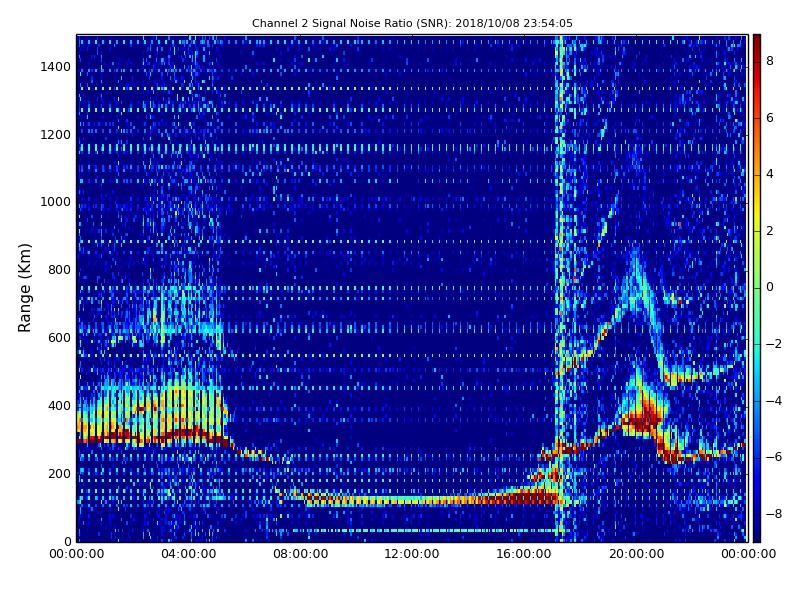
Task: Click the daytime echo layer at 12:00 near 120 km
Action: pyautogui.click(x=412, y=501)
